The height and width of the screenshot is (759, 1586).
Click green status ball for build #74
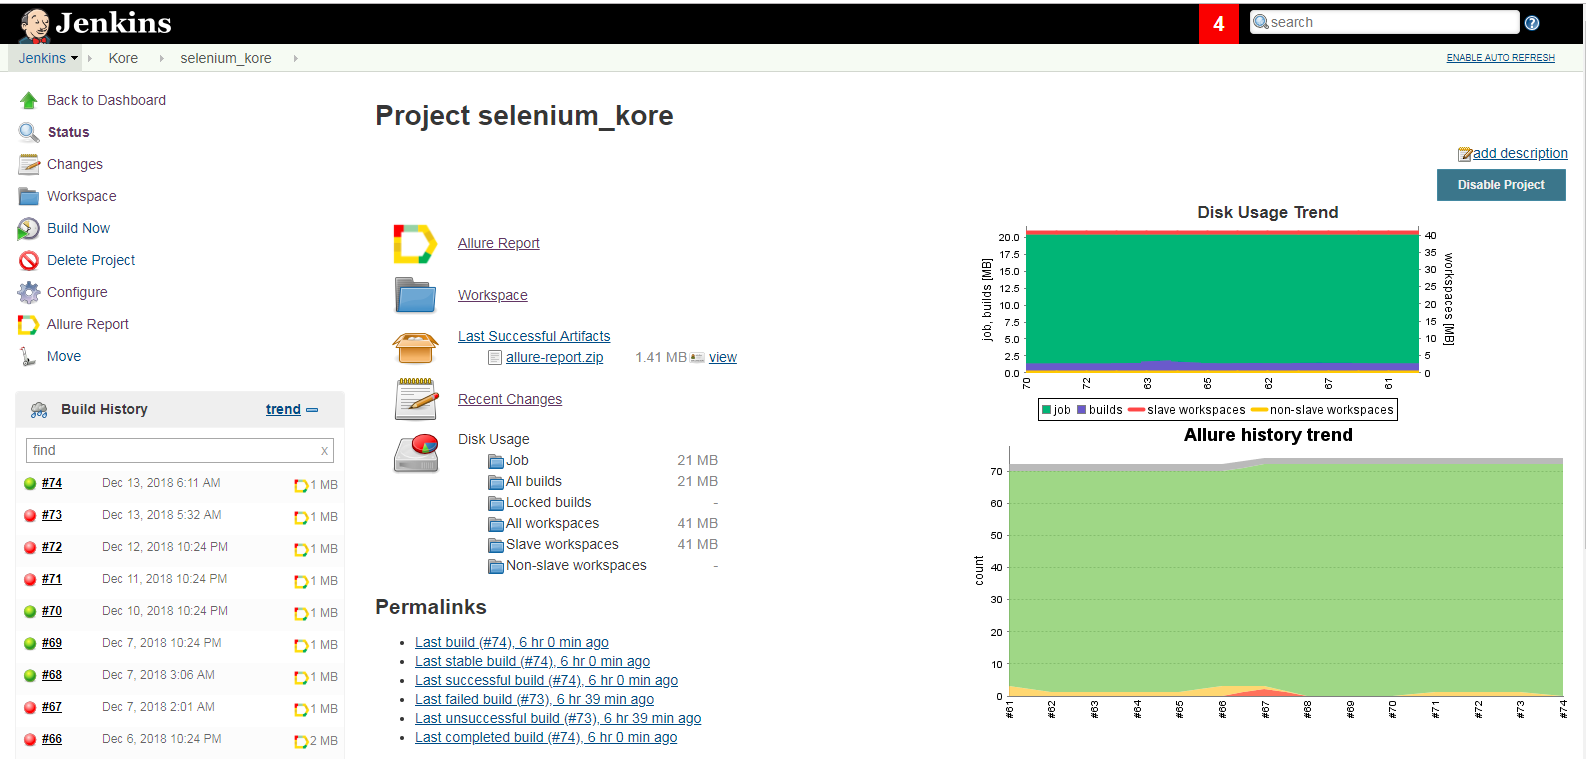coord(30,484)
